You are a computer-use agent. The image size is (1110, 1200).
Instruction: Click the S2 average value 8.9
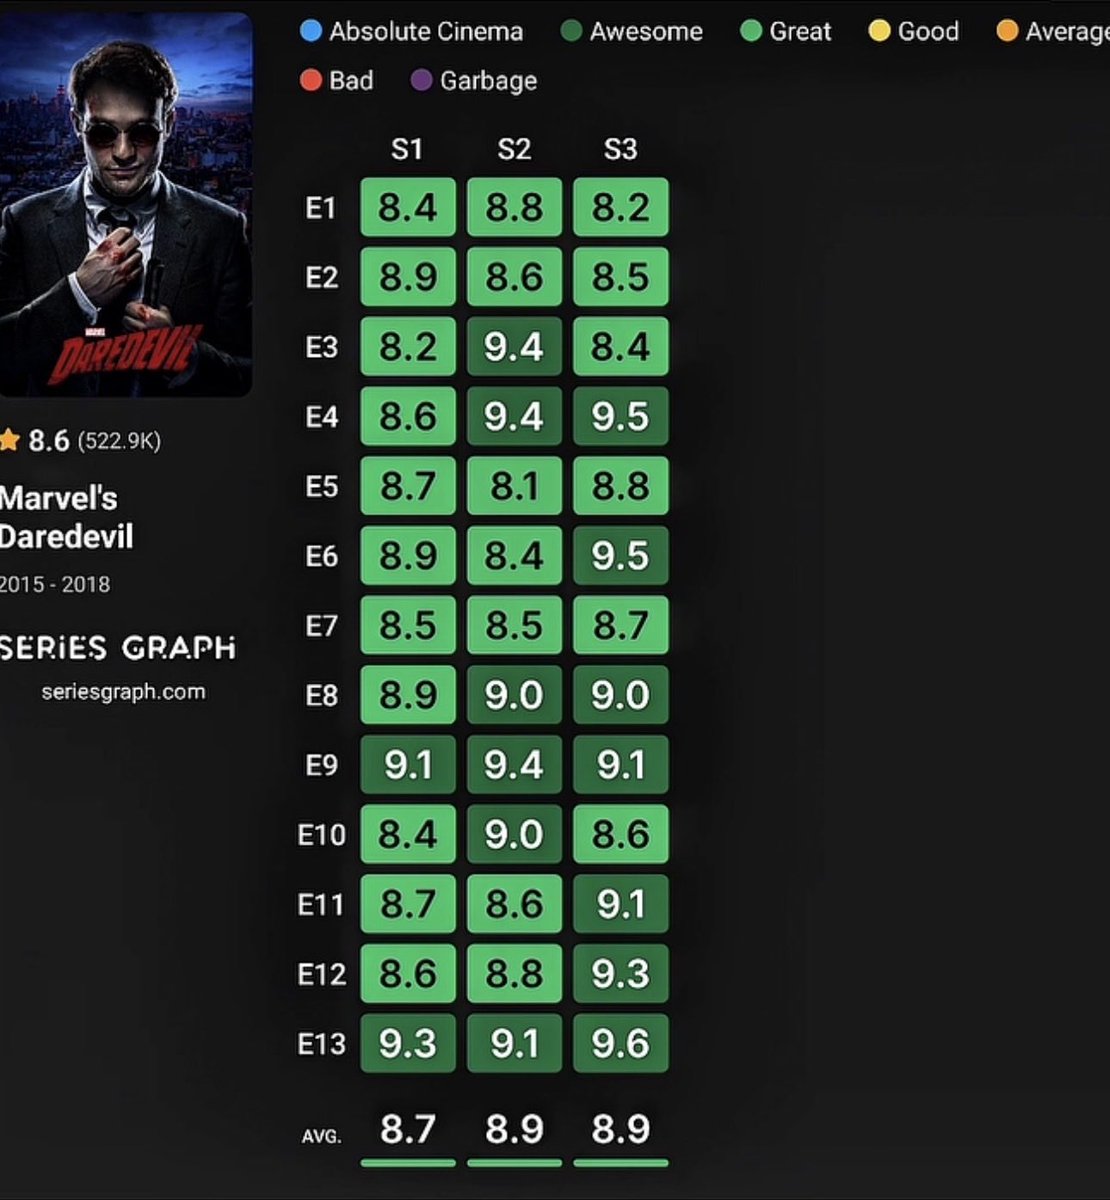pyautogui.click(x=514, y=1129)
